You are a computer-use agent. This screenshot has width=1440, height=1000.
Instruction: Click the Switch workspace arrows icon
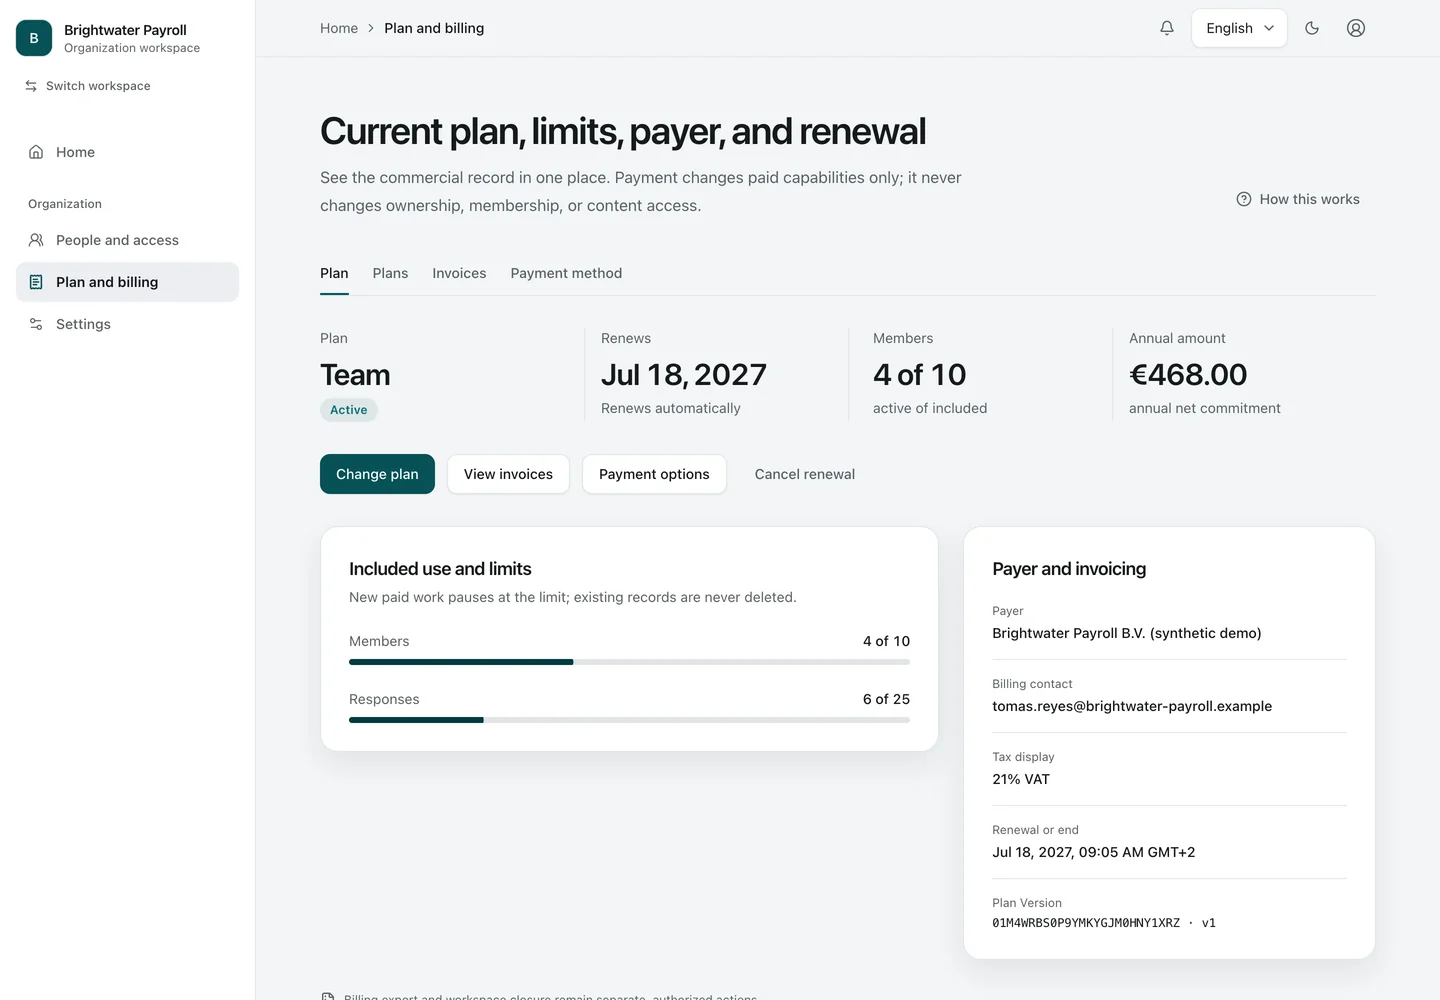click(x=31, y=86)
